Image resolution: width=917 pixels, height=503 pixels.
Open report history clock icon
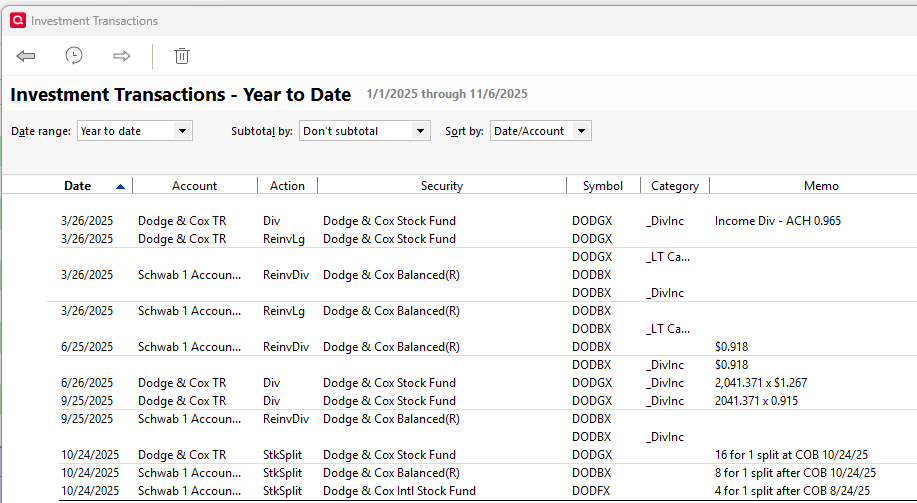tap(74, 56)
